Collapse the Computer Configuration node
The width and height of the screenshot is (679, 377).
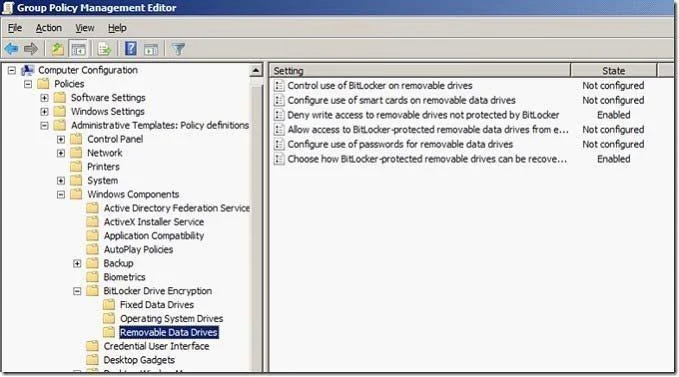click(12, 70)
